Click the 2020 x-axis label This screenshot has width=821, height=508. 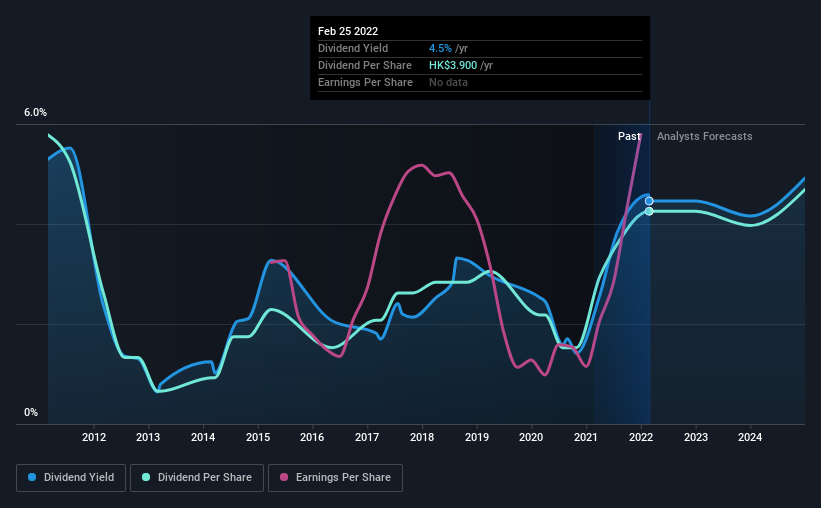[x=531, y=437]
